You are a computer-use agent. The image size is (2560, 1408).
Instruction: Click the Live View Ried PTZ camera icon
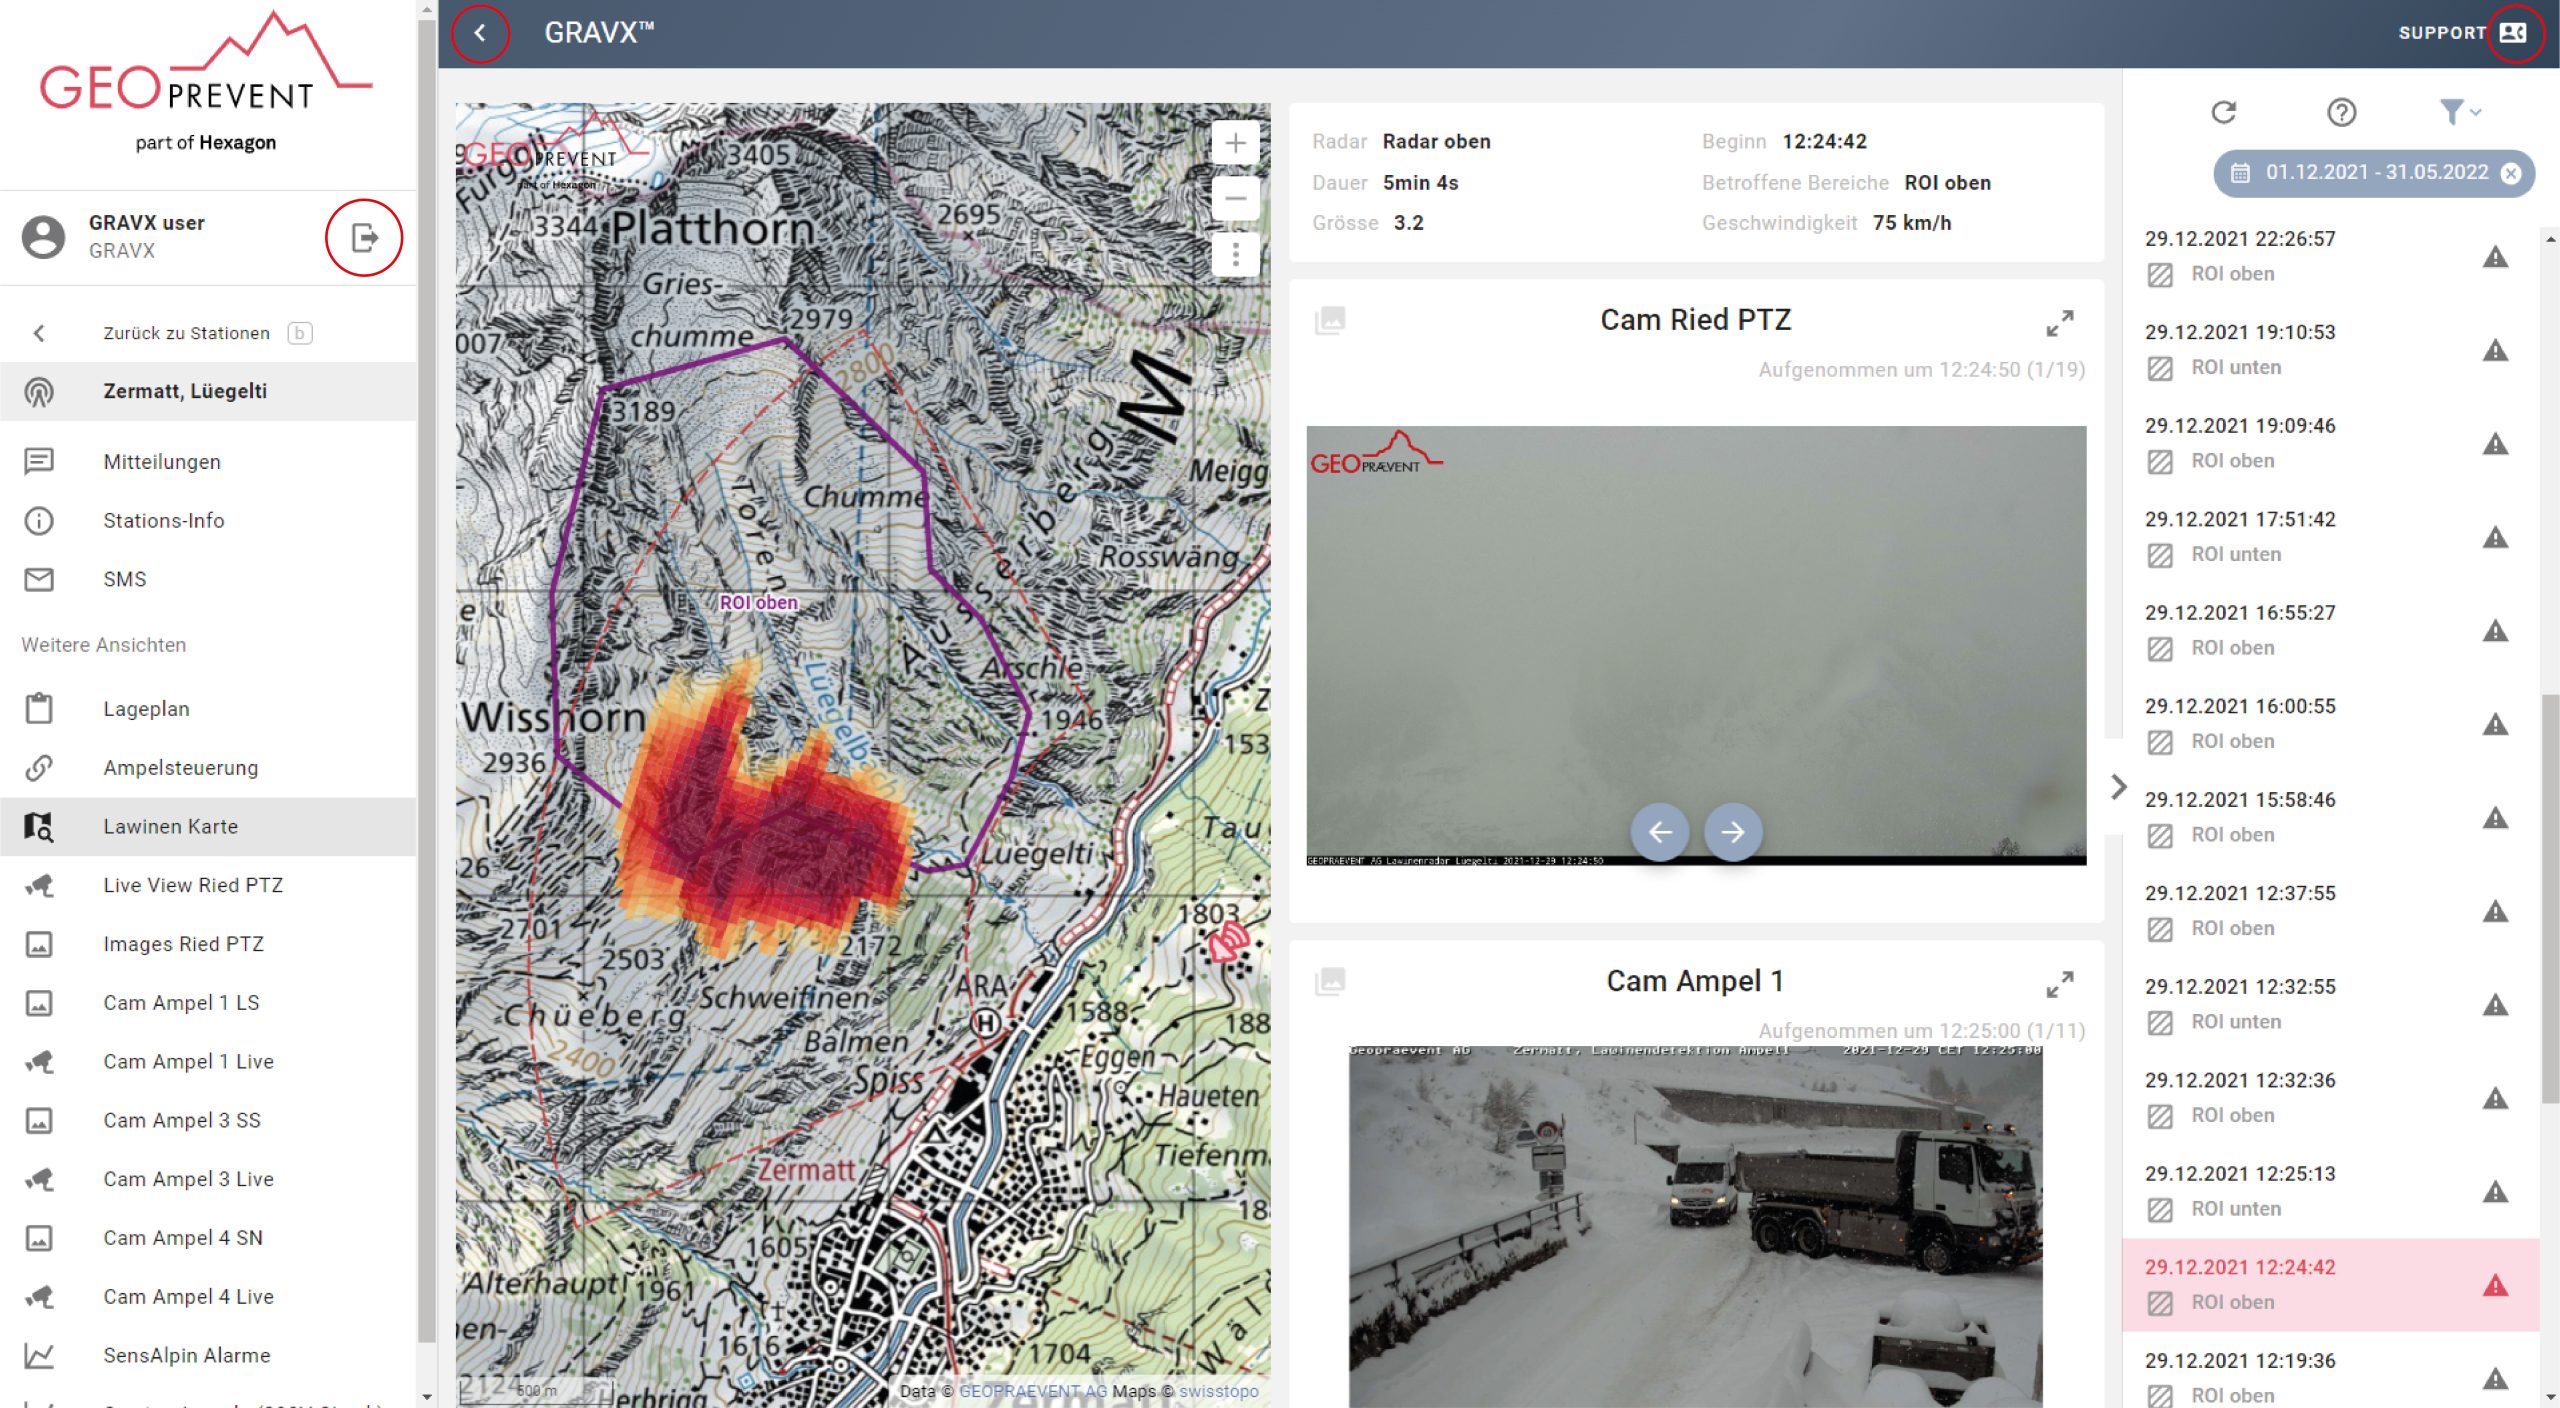click(x=39, y=886)
